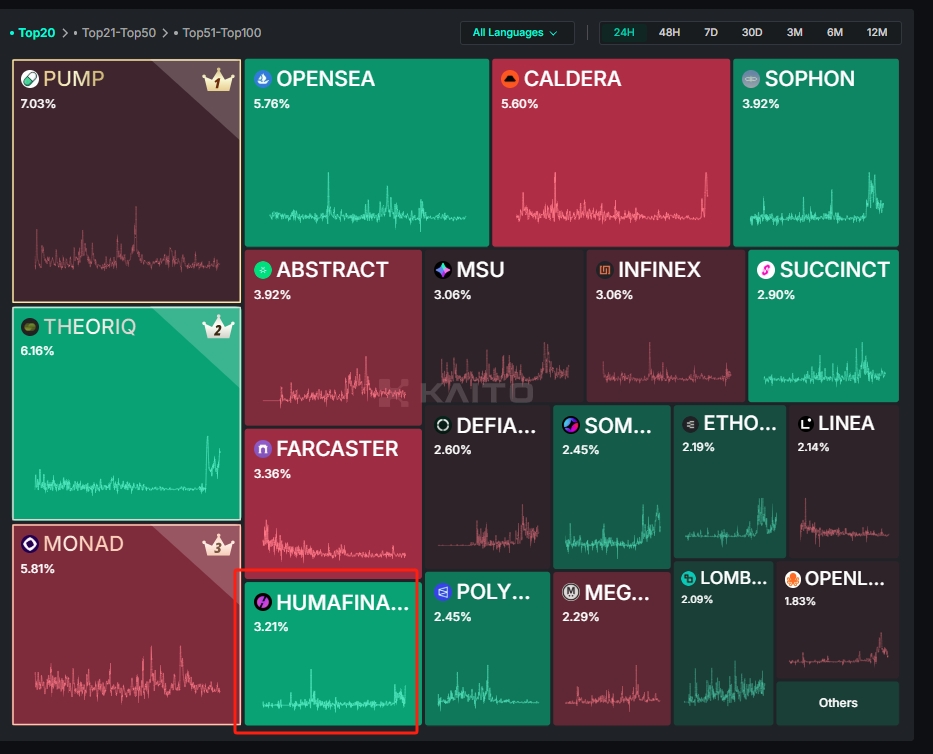
Task: Open the CALDERA sparkline chart
Action: point(612,199)
